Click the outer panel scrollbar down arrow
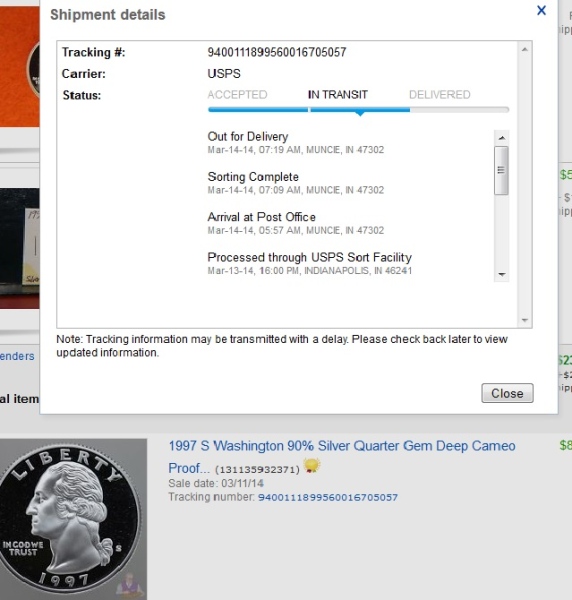Screen dimensions: 572x600 tap(525, 320)
